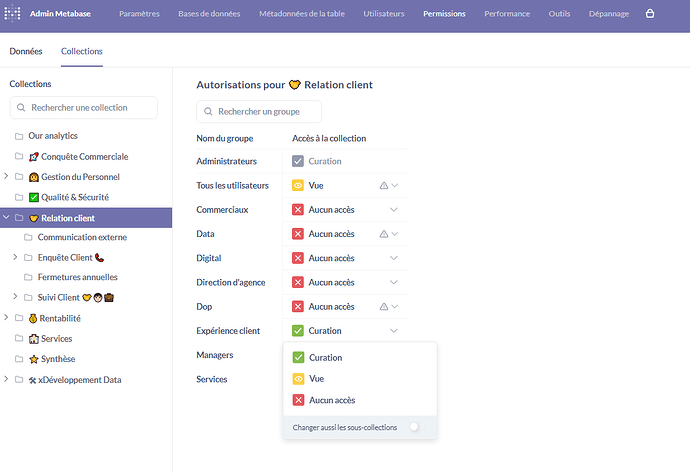Open access dropdown for Direction d'agence
The height and width of the screenshot is (473, 690).
tap(394, 282)
